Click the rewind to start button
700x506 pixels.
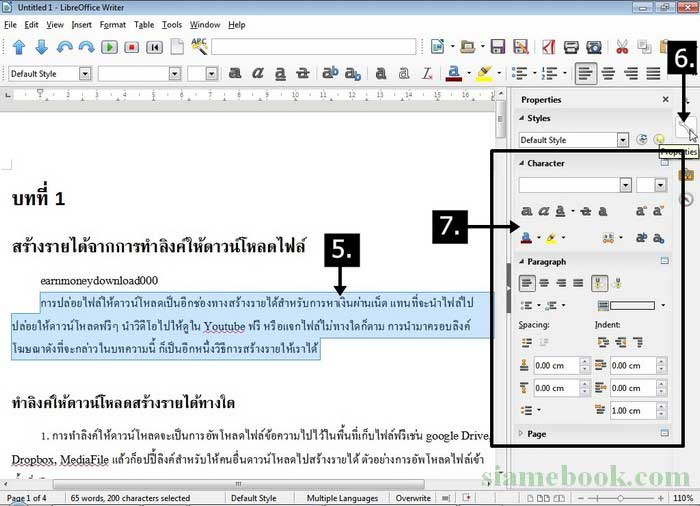[154, 47]
